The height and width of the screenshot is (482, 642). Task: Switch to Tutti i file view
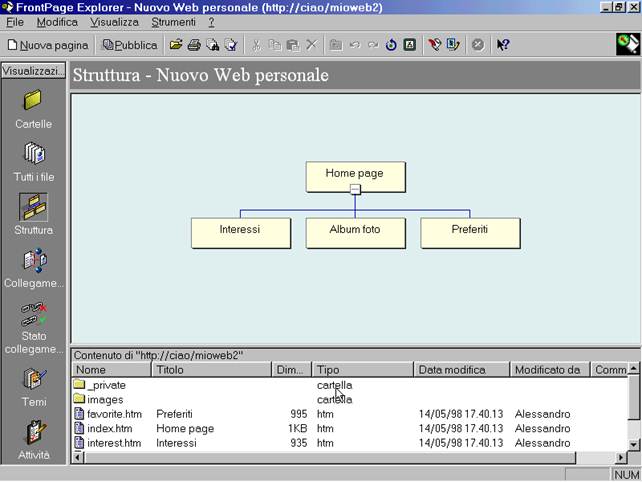(x=34, y=162)
